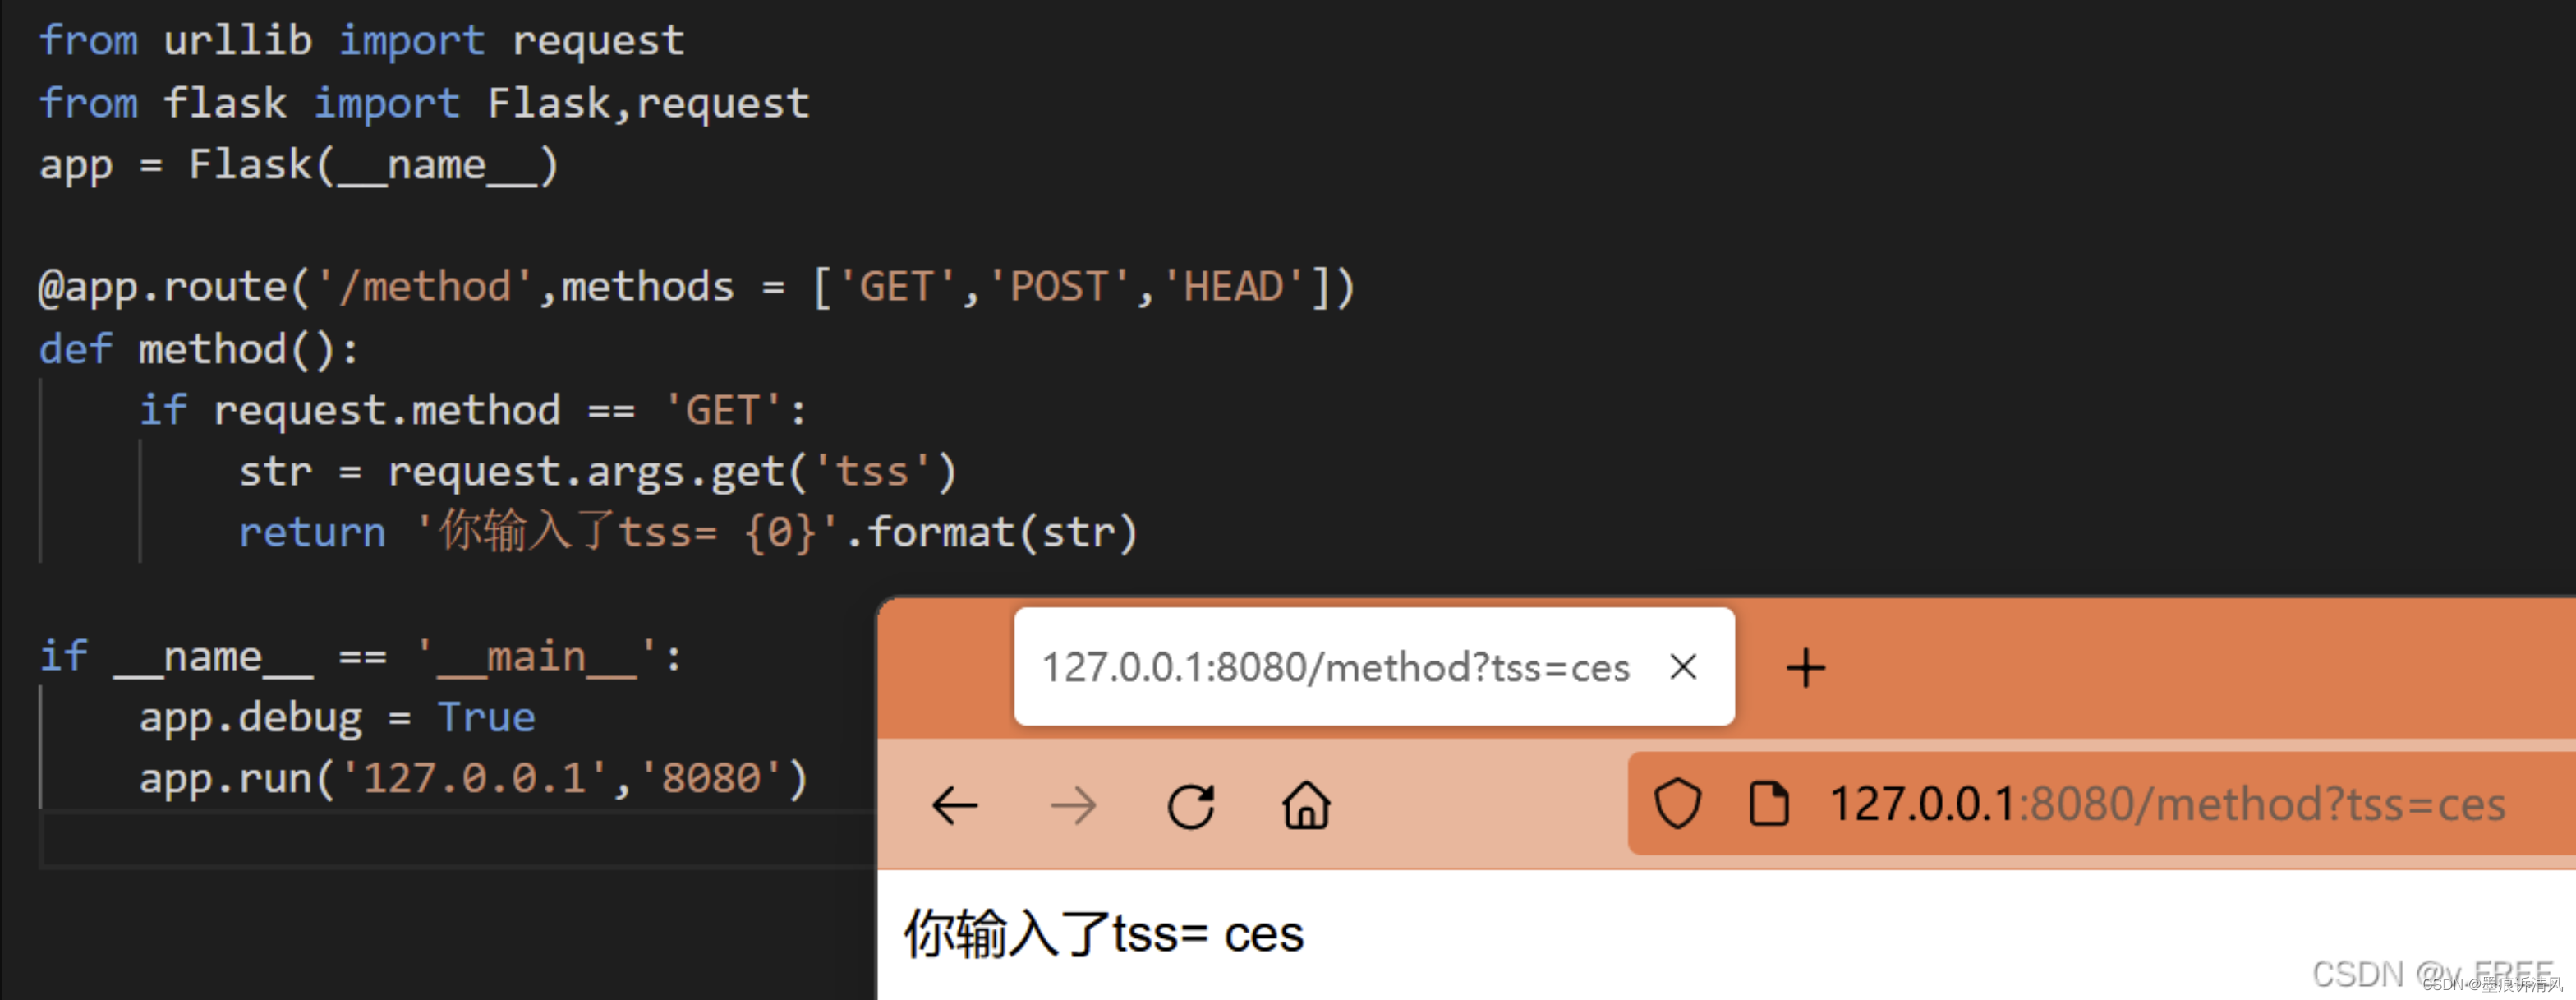The width and height of the screenshot is (2576, 1000).
Task: Close the 127.0.0.1:8080 method tab
Action: click(1683, 667)
